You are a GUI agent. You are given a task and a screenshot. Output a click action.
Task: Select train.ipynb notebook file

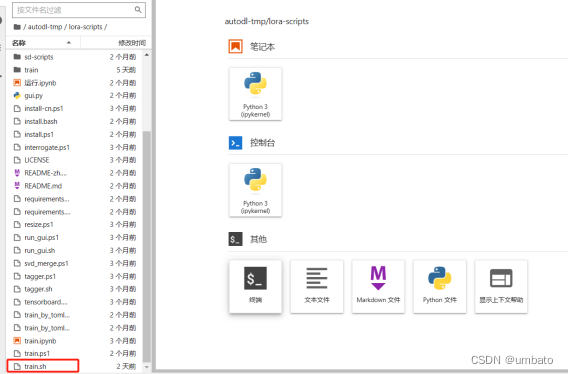pos(75,341)
